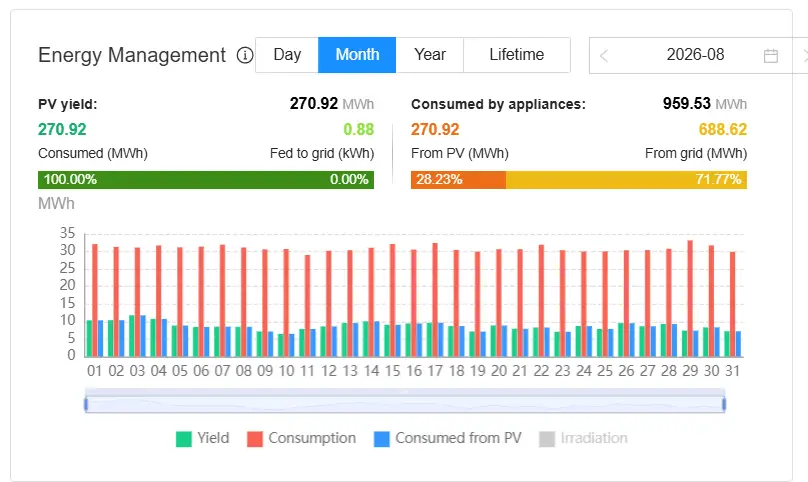Image resolution: width=808 pixels, height=482 pixels.
Task: Click the yellow 71.77% From grid bar
Action: click(626, 180)
